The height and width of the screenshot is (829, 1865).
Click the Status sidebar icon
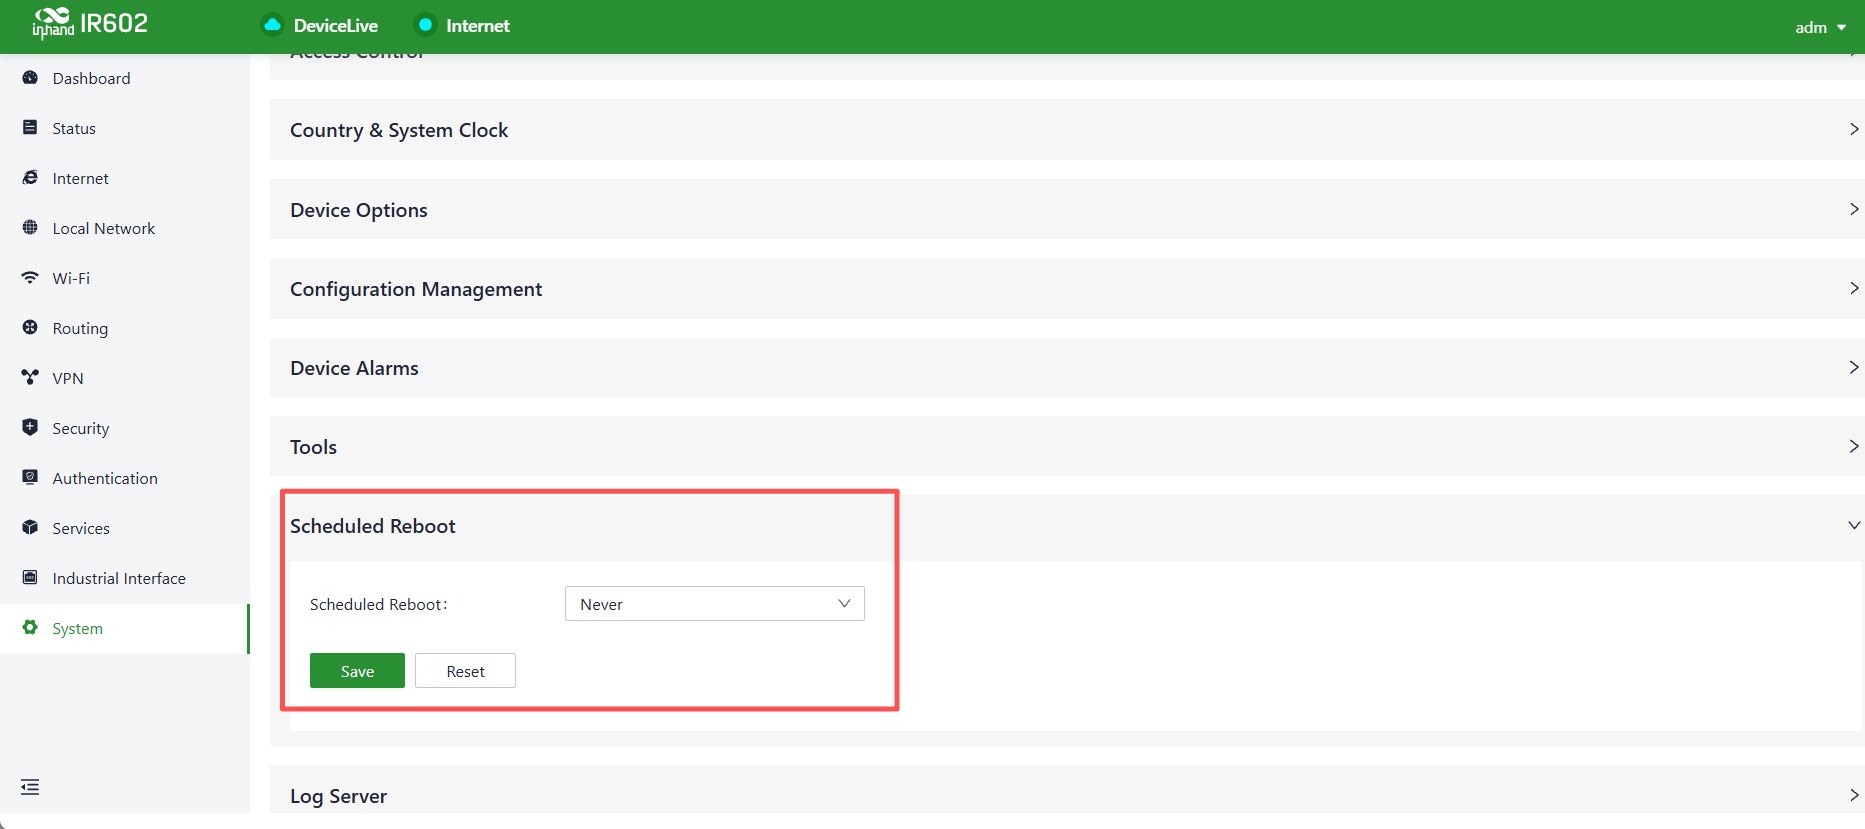pos(30,128)
